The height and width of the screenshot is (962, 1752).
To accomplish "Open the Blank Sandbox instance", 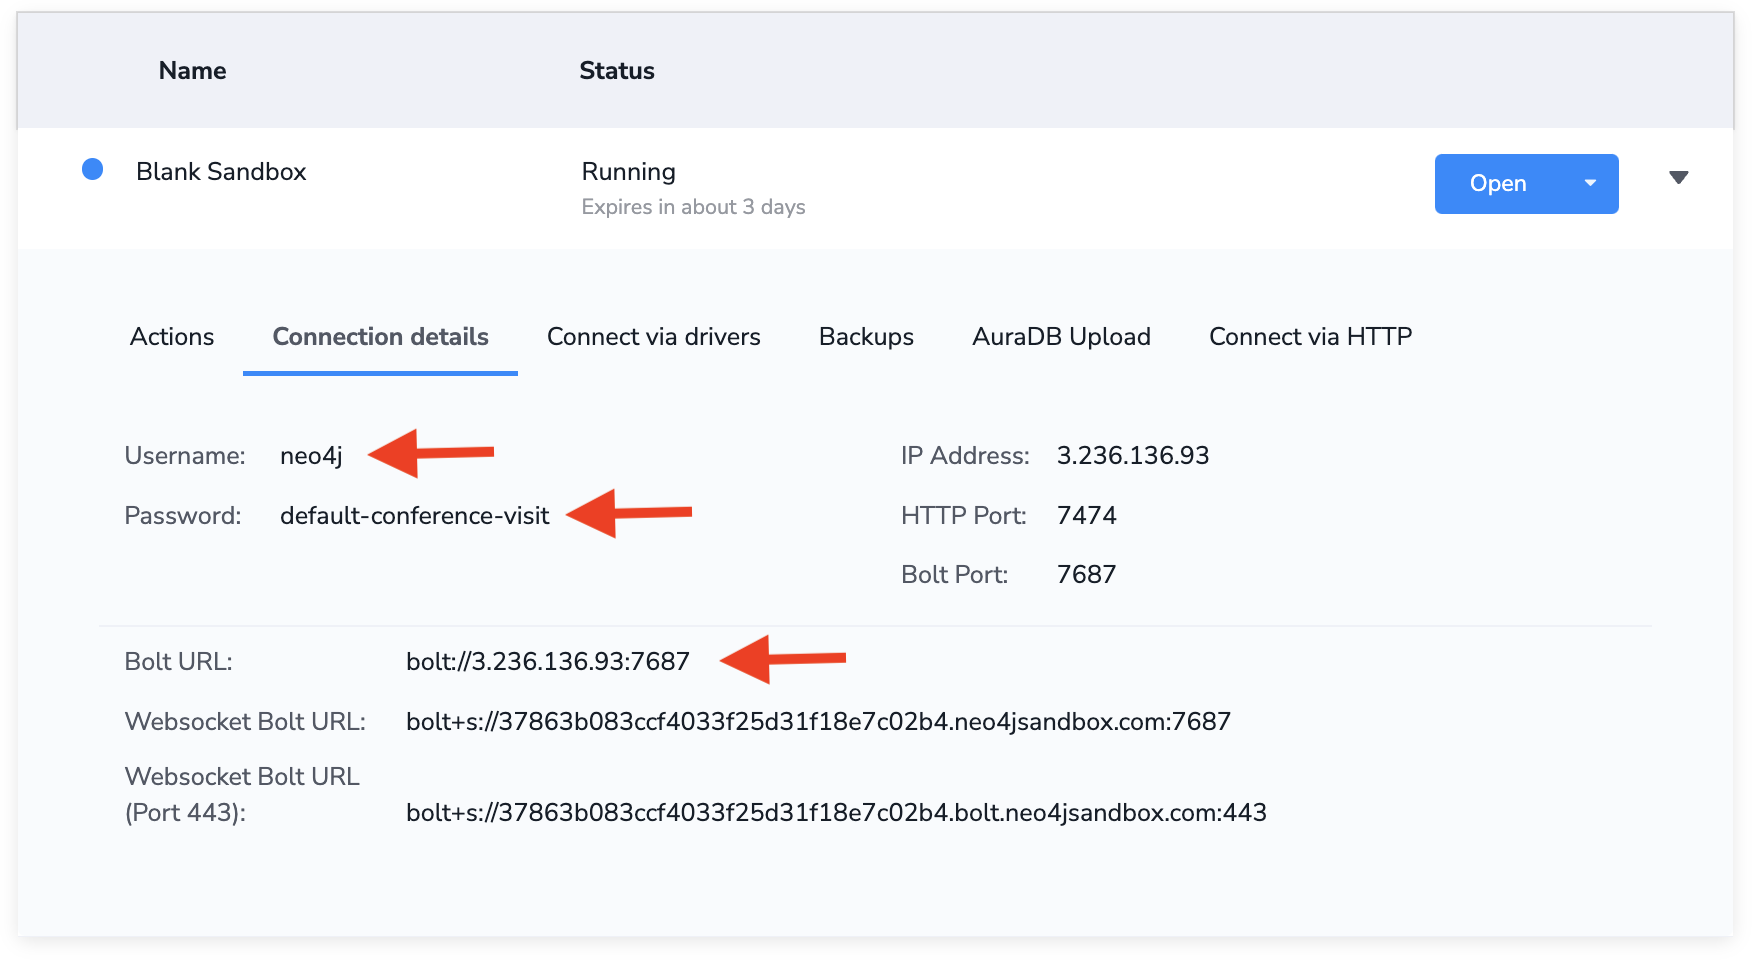I will (x=1497, y=183).
